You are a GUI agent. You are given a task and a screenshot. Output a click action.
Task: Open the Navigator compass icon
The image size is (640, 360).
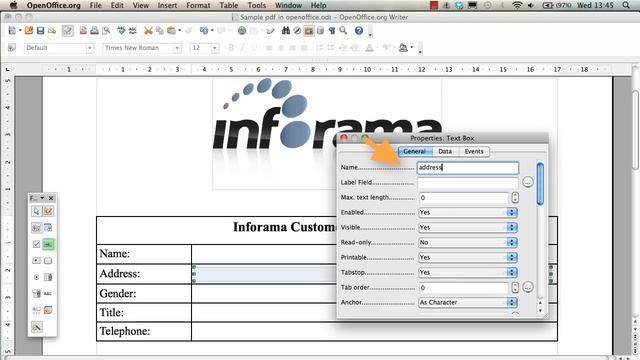pyautogui.click(x=297, y=31)
